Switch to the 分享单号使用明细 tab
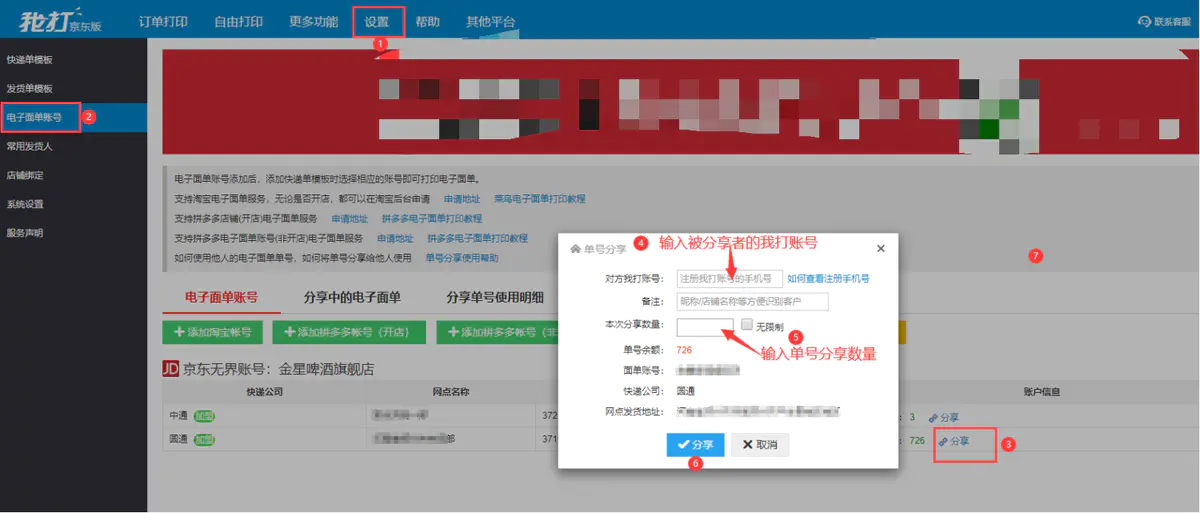This screenshot has width=1200, height=513. [x=495, y=297]
